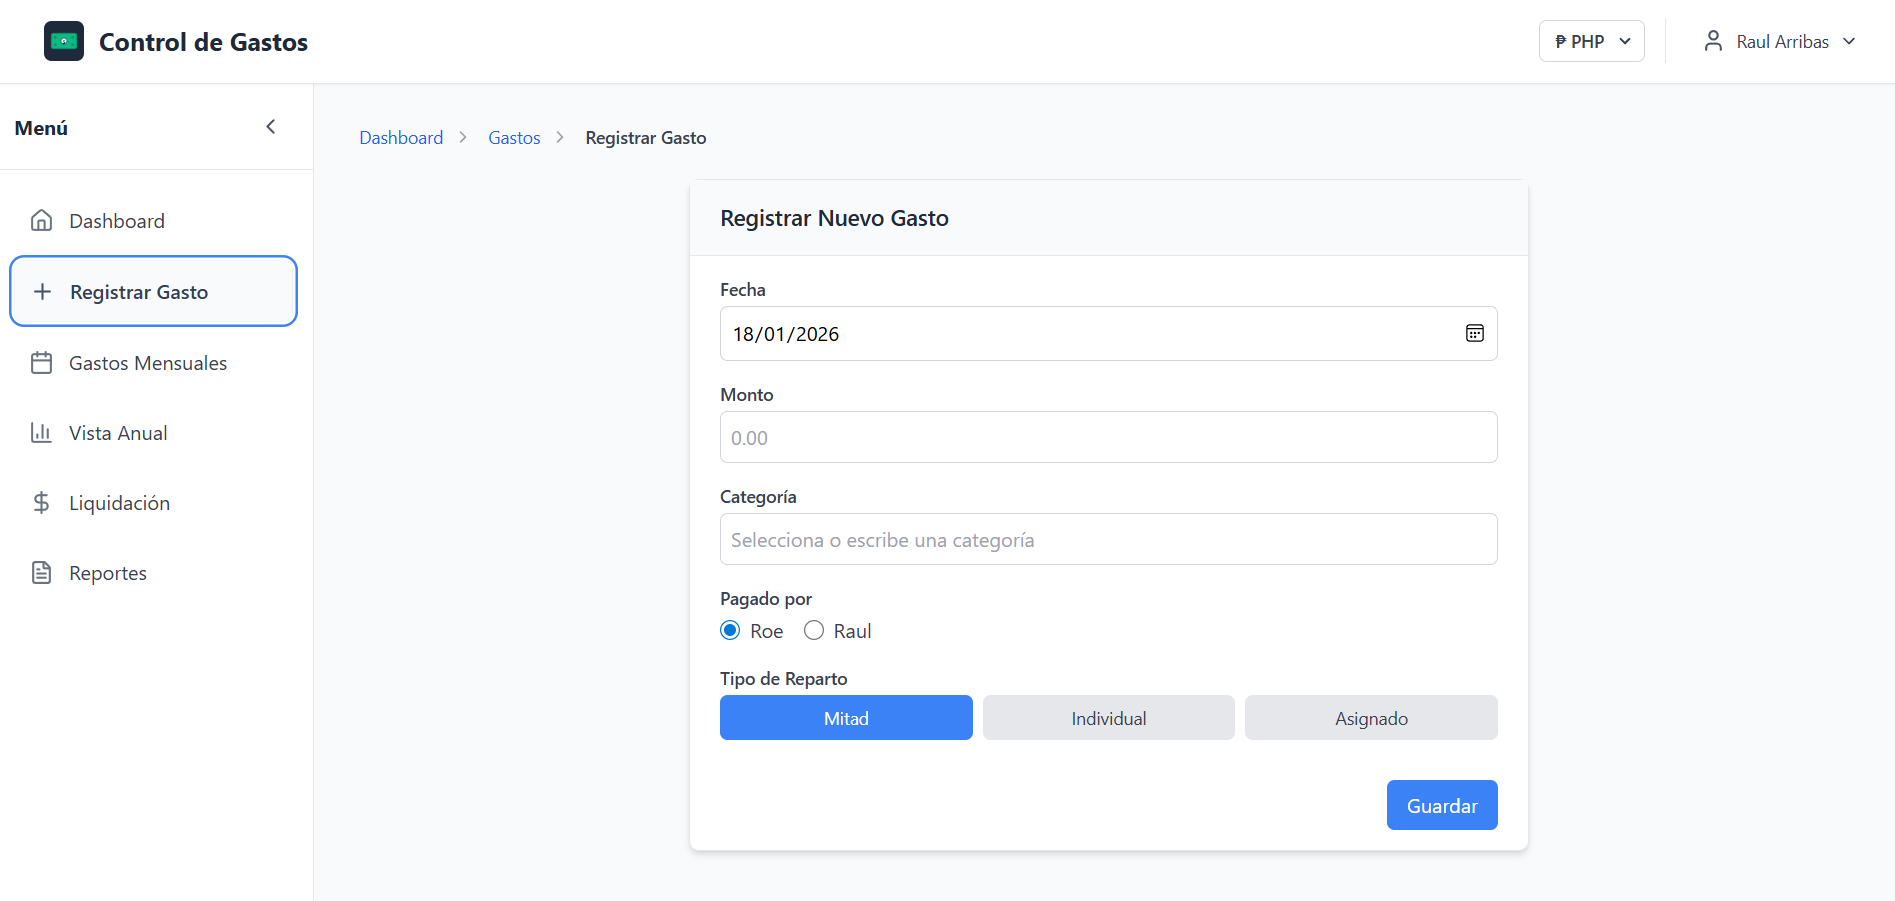
Task: Focus the Monto amount field
Action: (x=1108, y=437)
